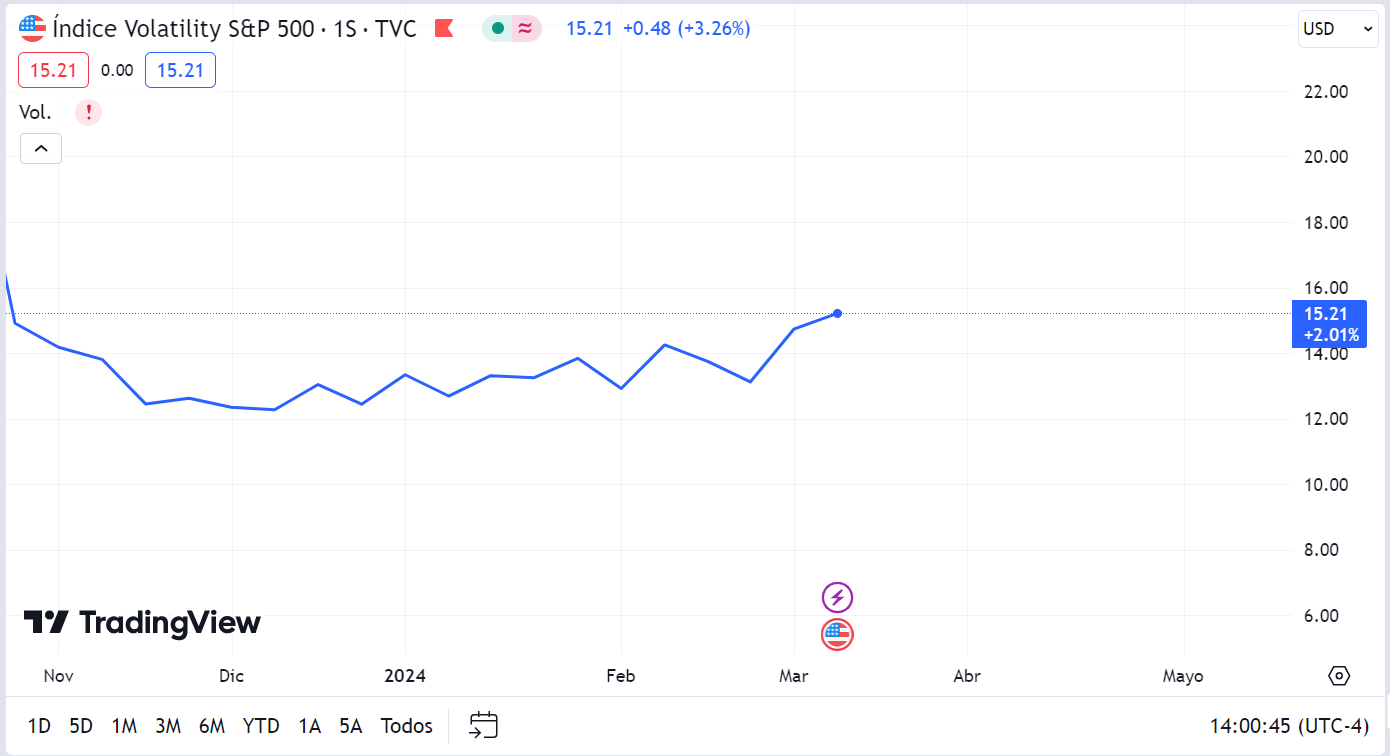Screen dimensions: 1390x756
Task: Click the current price 15.21 axis label
Action: tap(1329, 323)
